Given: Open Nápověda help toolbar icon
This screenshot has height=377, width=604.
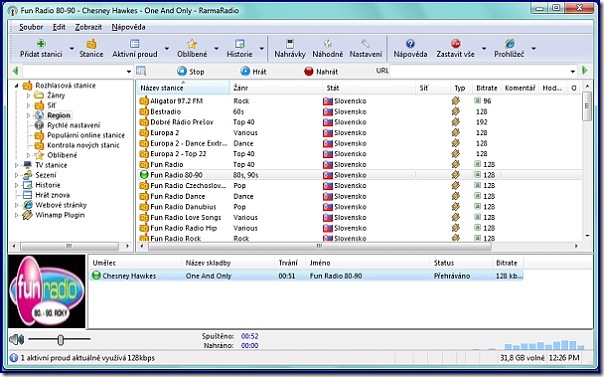Looking at the screenshot, I should pyautogui.click(x=410, y=44).
